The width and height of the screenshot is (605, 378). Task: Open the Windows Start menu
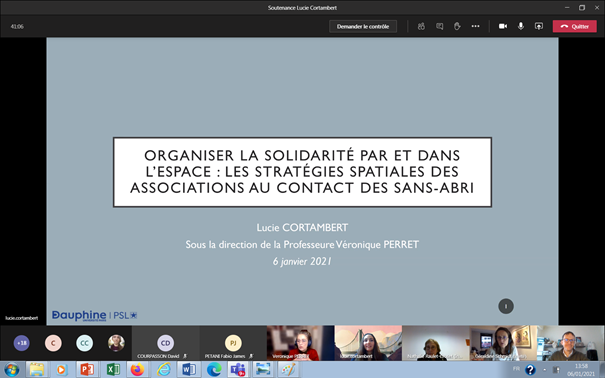(x=12, y=370)
